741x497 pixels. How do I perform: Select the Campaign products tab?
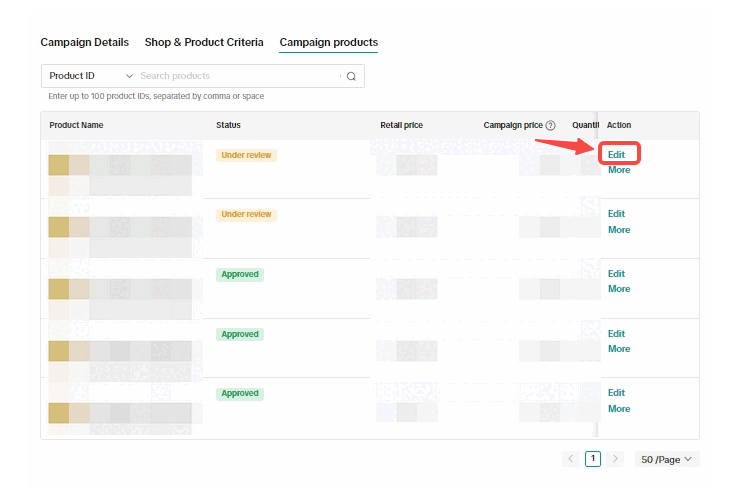pos(328,42)
